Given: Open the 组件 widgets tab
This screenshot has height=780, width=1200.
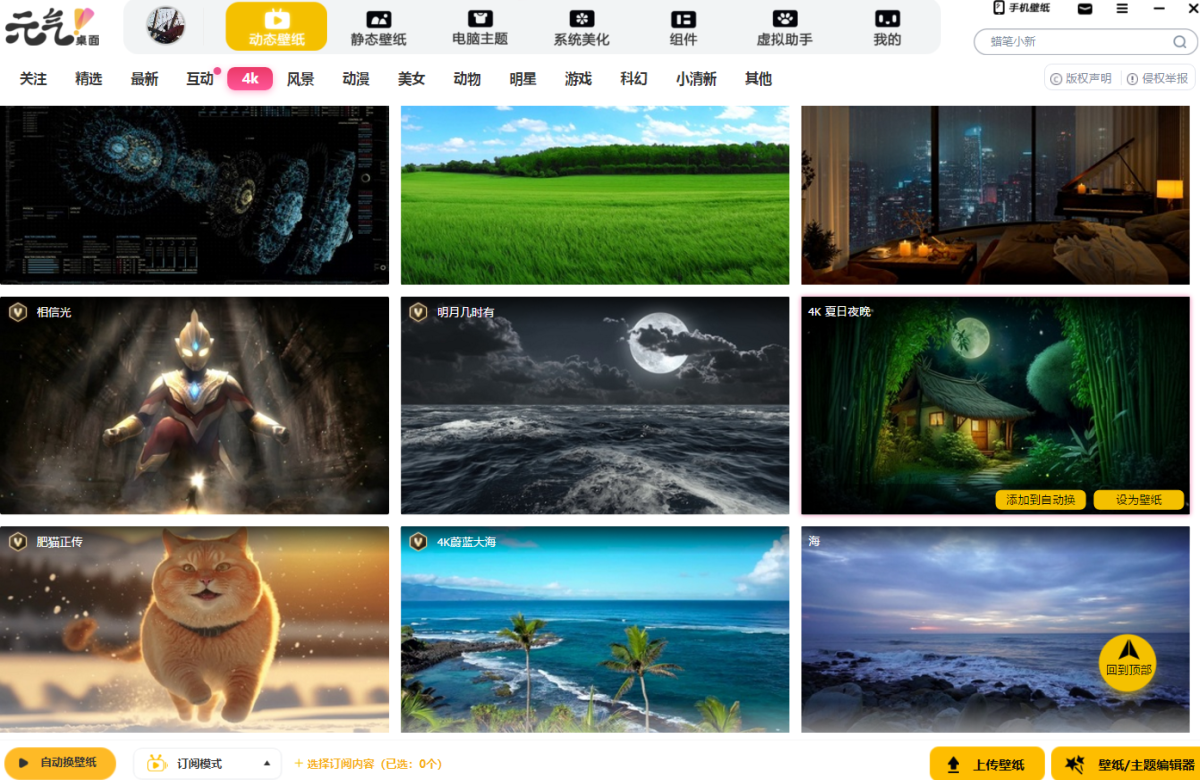Looking at the screenshot, I should (683, 28).
